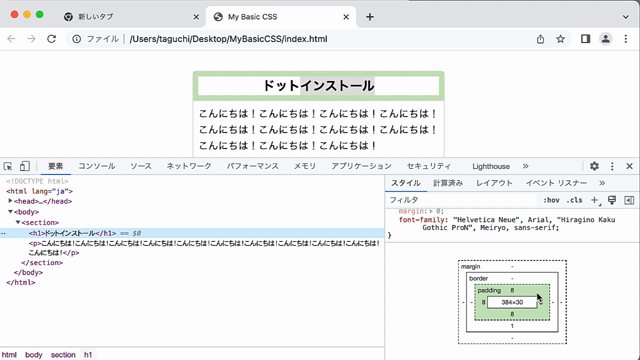Switch to the ソース tab
The image size is (640, 360).
click(141, 166)
